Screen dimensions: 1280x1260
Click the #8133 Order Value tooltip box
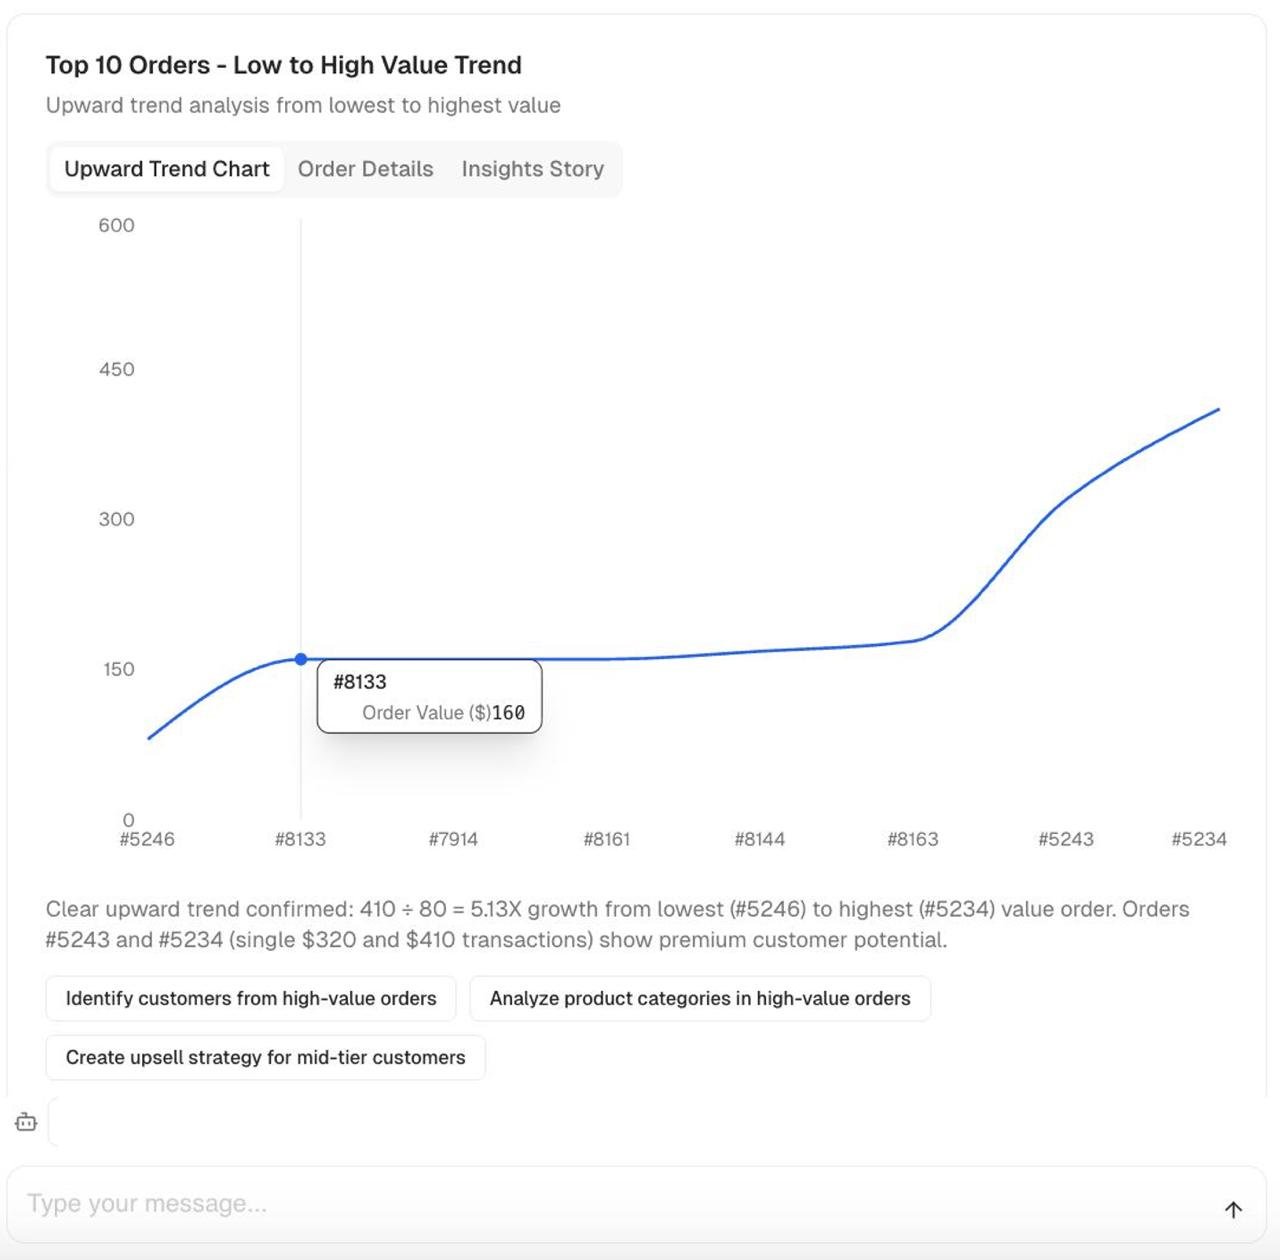429,697
